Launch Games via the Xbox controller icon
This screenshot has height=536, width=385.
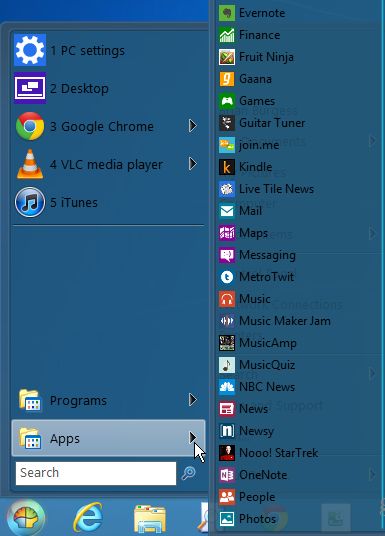tap(227, 101)
